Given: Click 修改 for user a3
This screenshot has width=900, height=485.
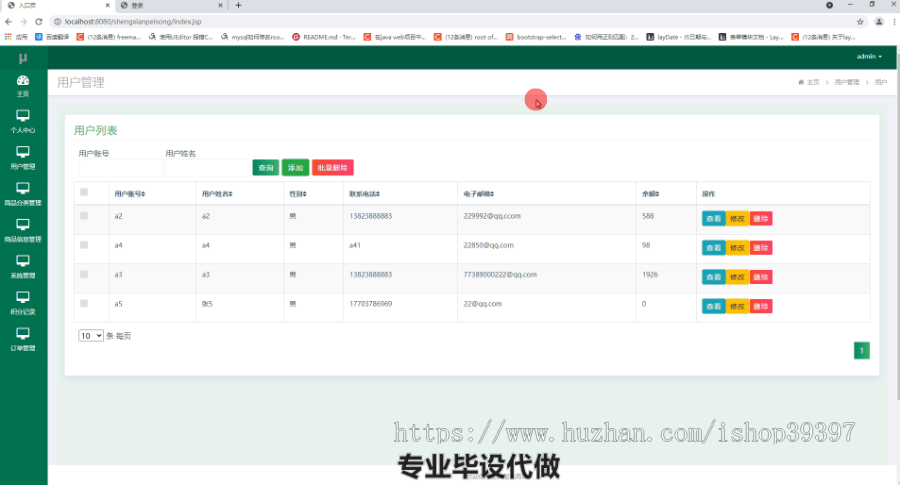Looking at the screenshot, I should coord(737,277).
